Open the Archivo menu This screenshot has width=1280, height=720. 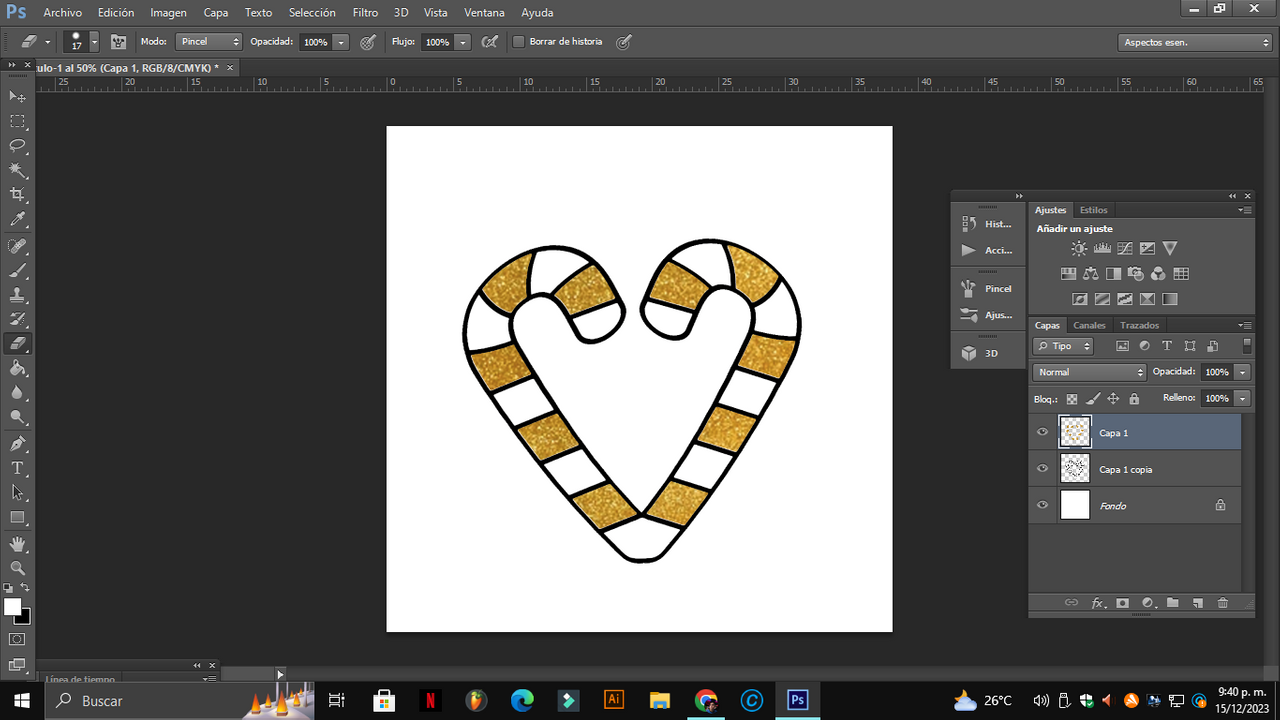click(62, 13)
